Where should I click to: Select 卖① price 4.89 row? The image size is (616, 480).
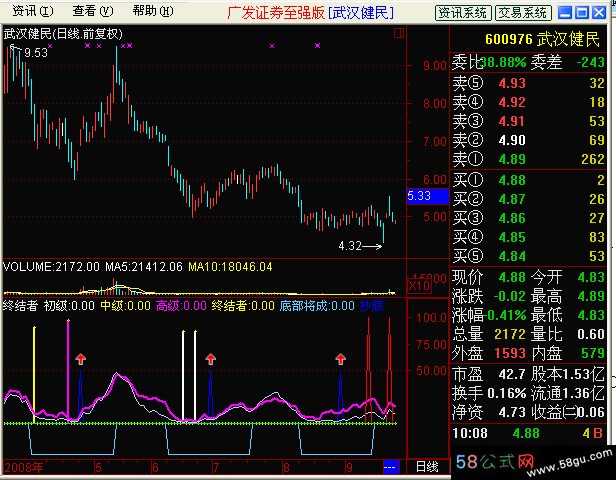coord(528,159)
